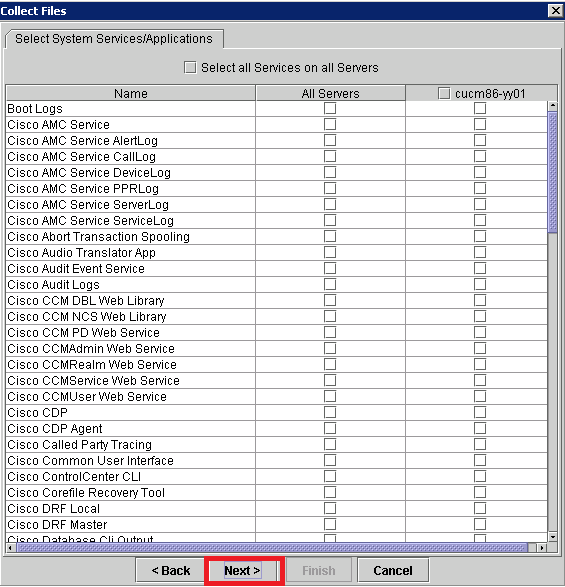565x587 pixels.
Task: Check cucm86-yy01 box for Cisco DRF Local
Action: [x=480, y=508]
